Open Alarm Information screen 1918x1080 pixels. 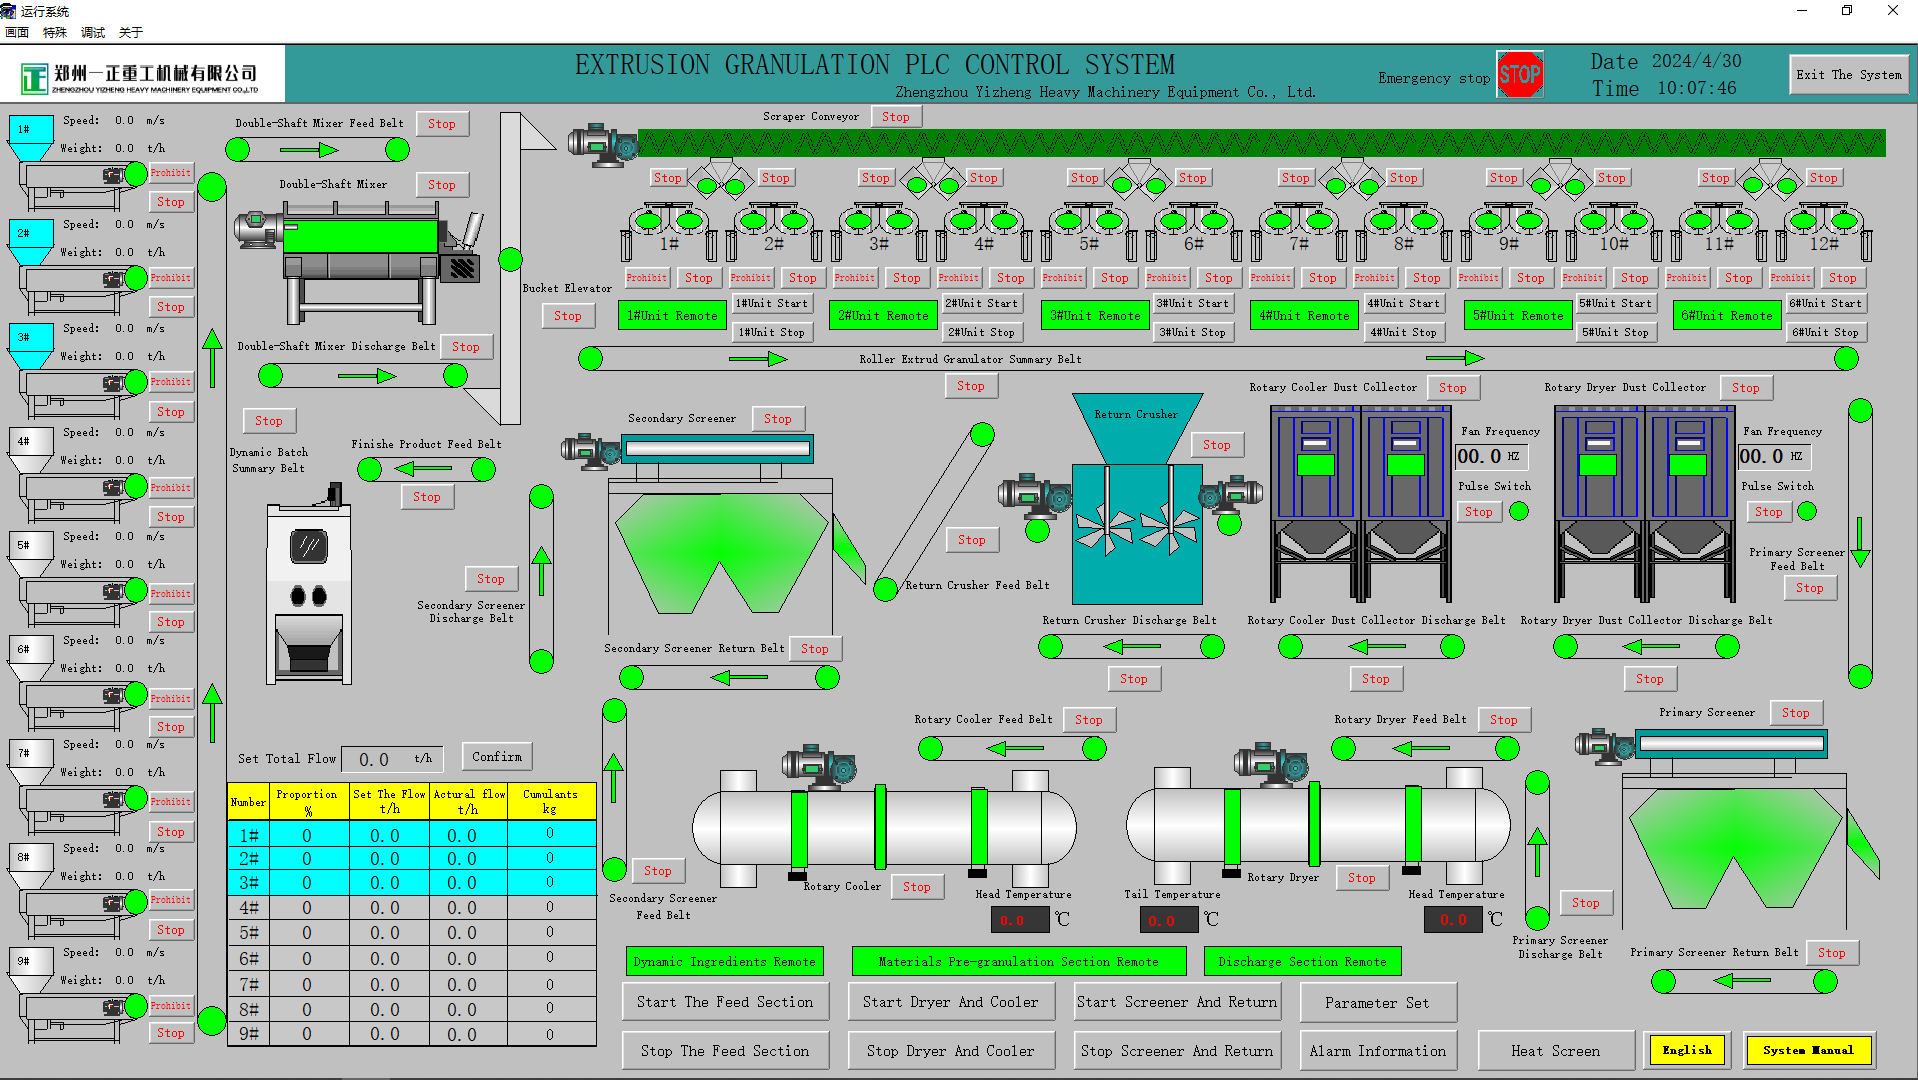click(1377, 1051)
